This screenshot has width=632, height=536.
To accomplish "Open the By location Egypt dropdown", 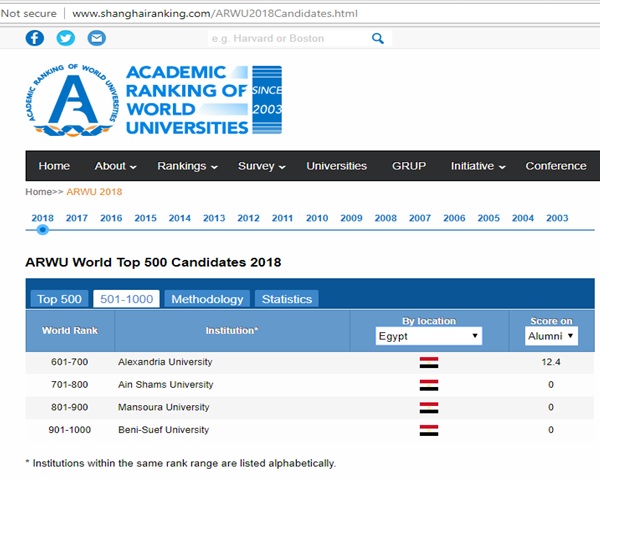I will coord(428,336).
